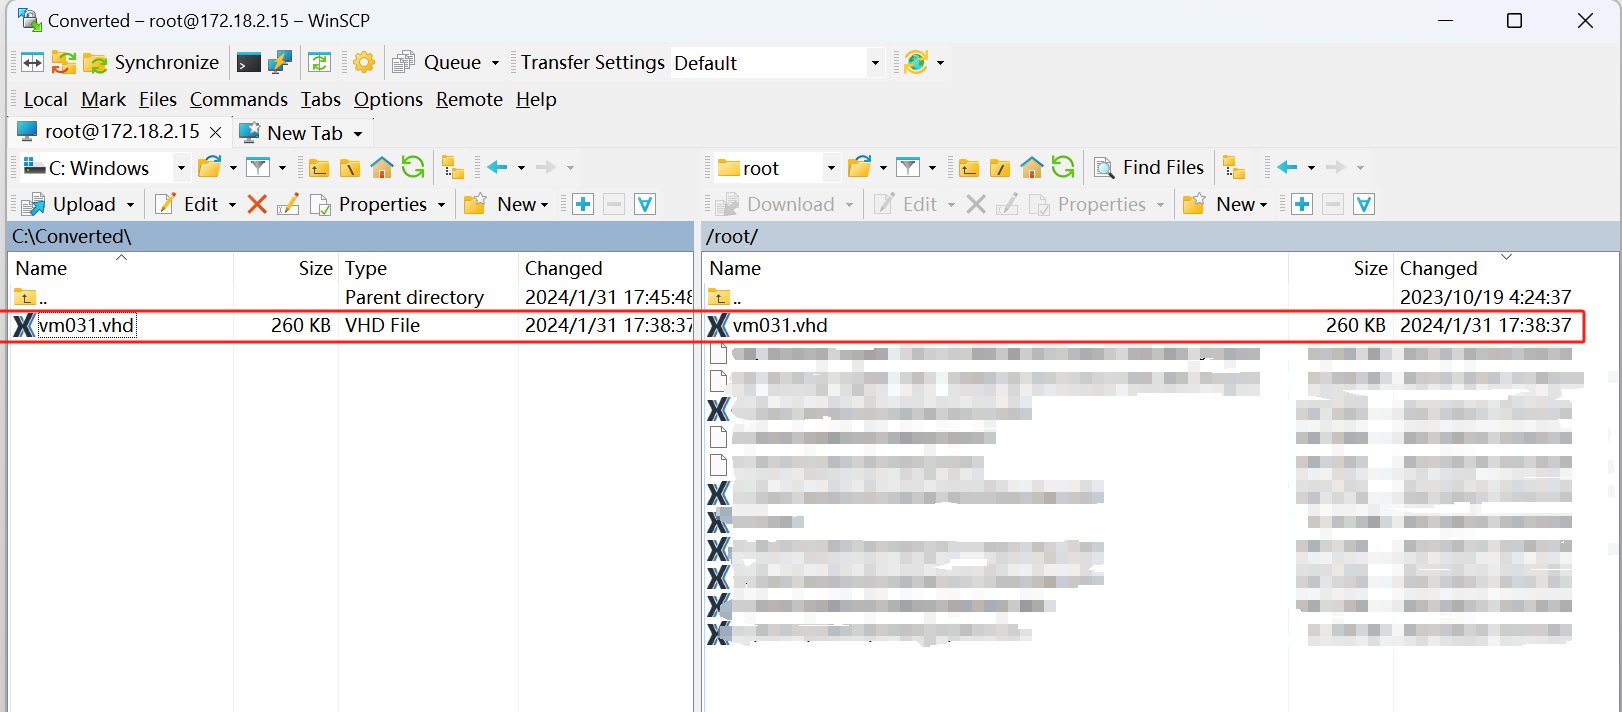Open the remote root directory selector
Screen dimensions: 1622x712
pos(776,168)
